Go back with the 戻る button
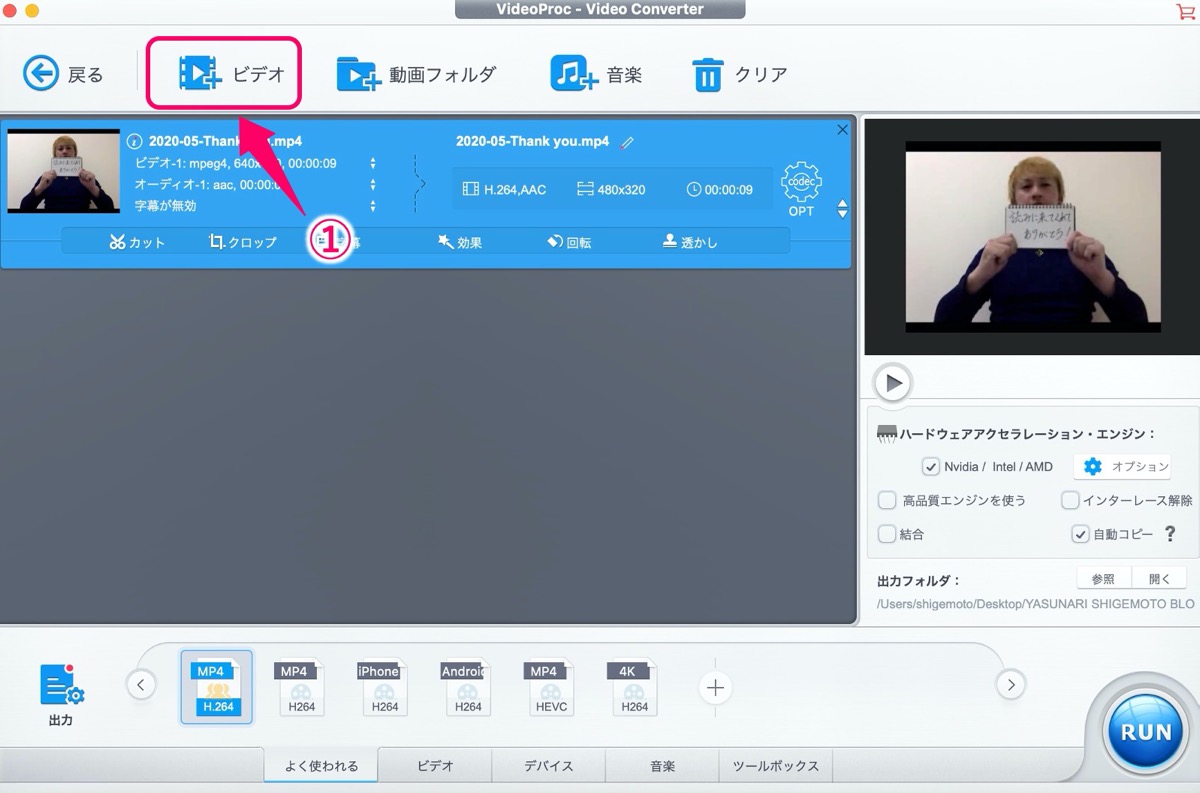Image resolution: width=1200 pixels, height=793 pixels. 64,73
